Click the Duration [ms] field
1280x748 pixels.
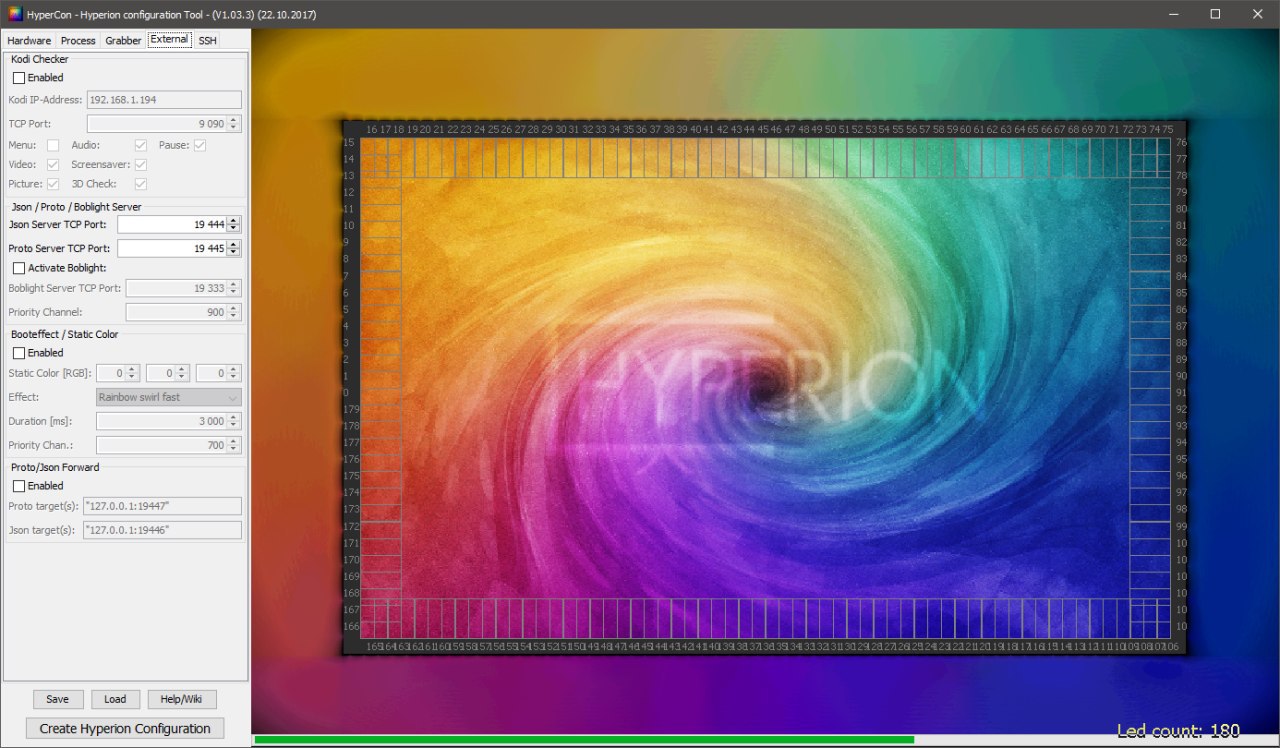coord(161,421)
